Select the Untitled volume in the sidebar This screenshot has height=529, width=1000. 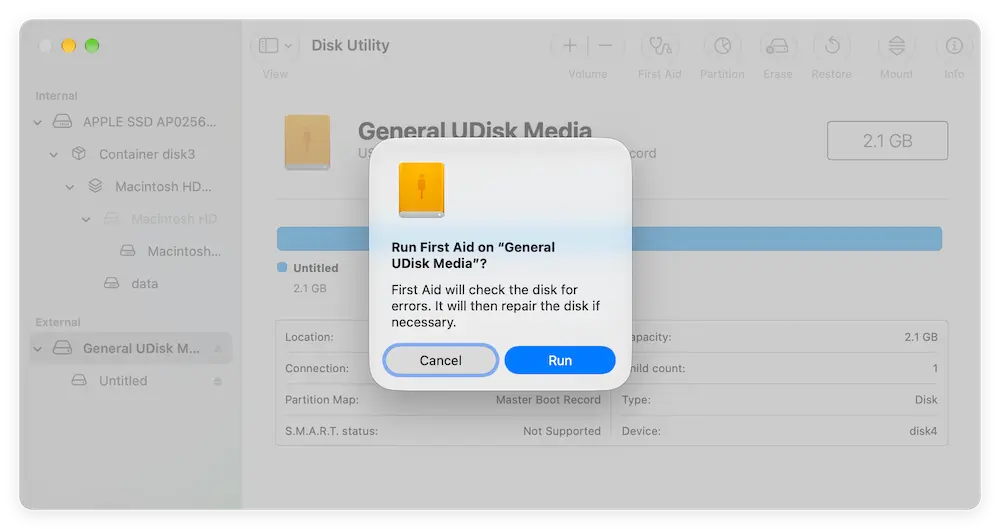tap(122, 381)
